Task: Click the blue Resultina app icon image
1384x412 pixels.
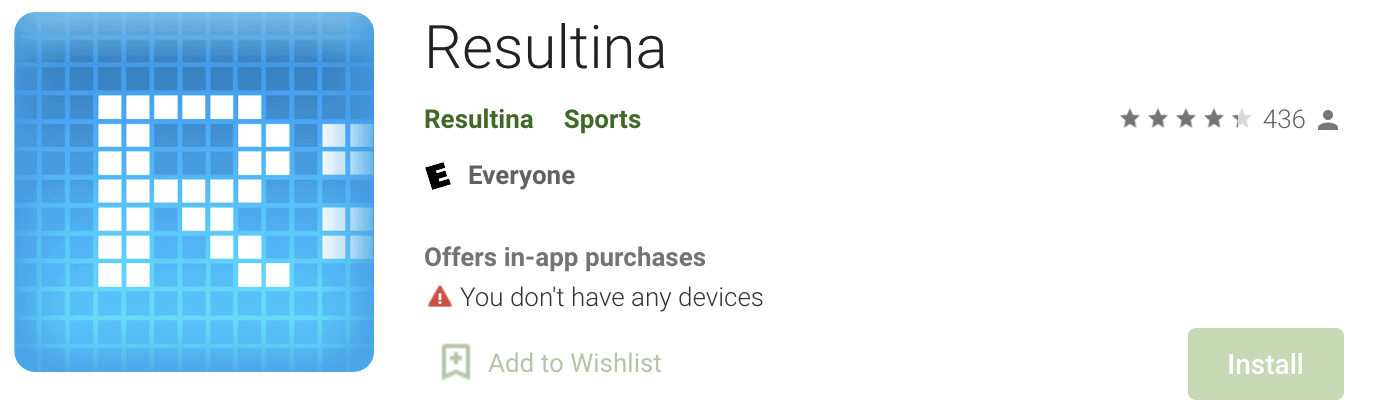Action: pos(194,192)
